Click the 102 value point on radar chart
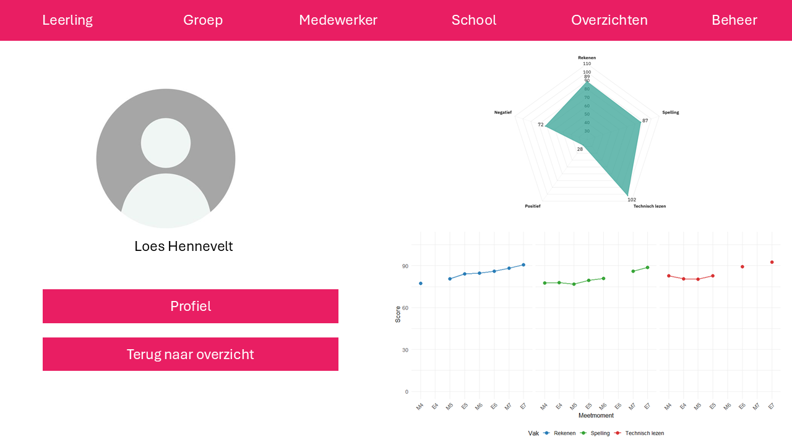Screen dimensions: 792x445 click(628, 195)
